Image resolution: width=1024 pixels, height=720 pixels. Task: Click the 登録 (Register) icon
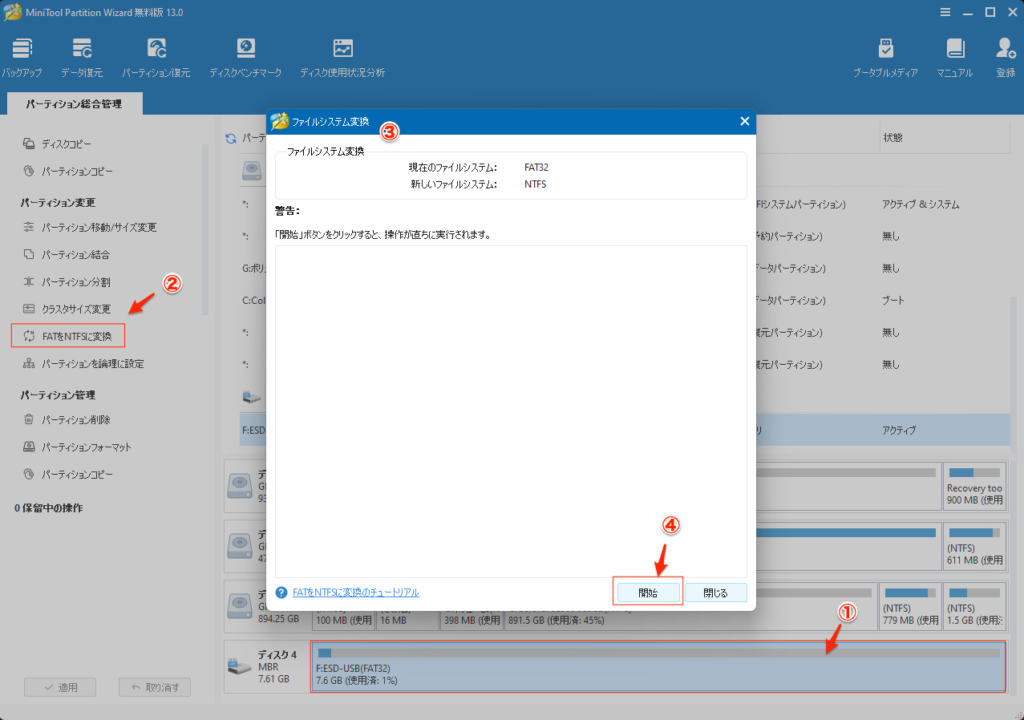click(x=1005, y=58)
